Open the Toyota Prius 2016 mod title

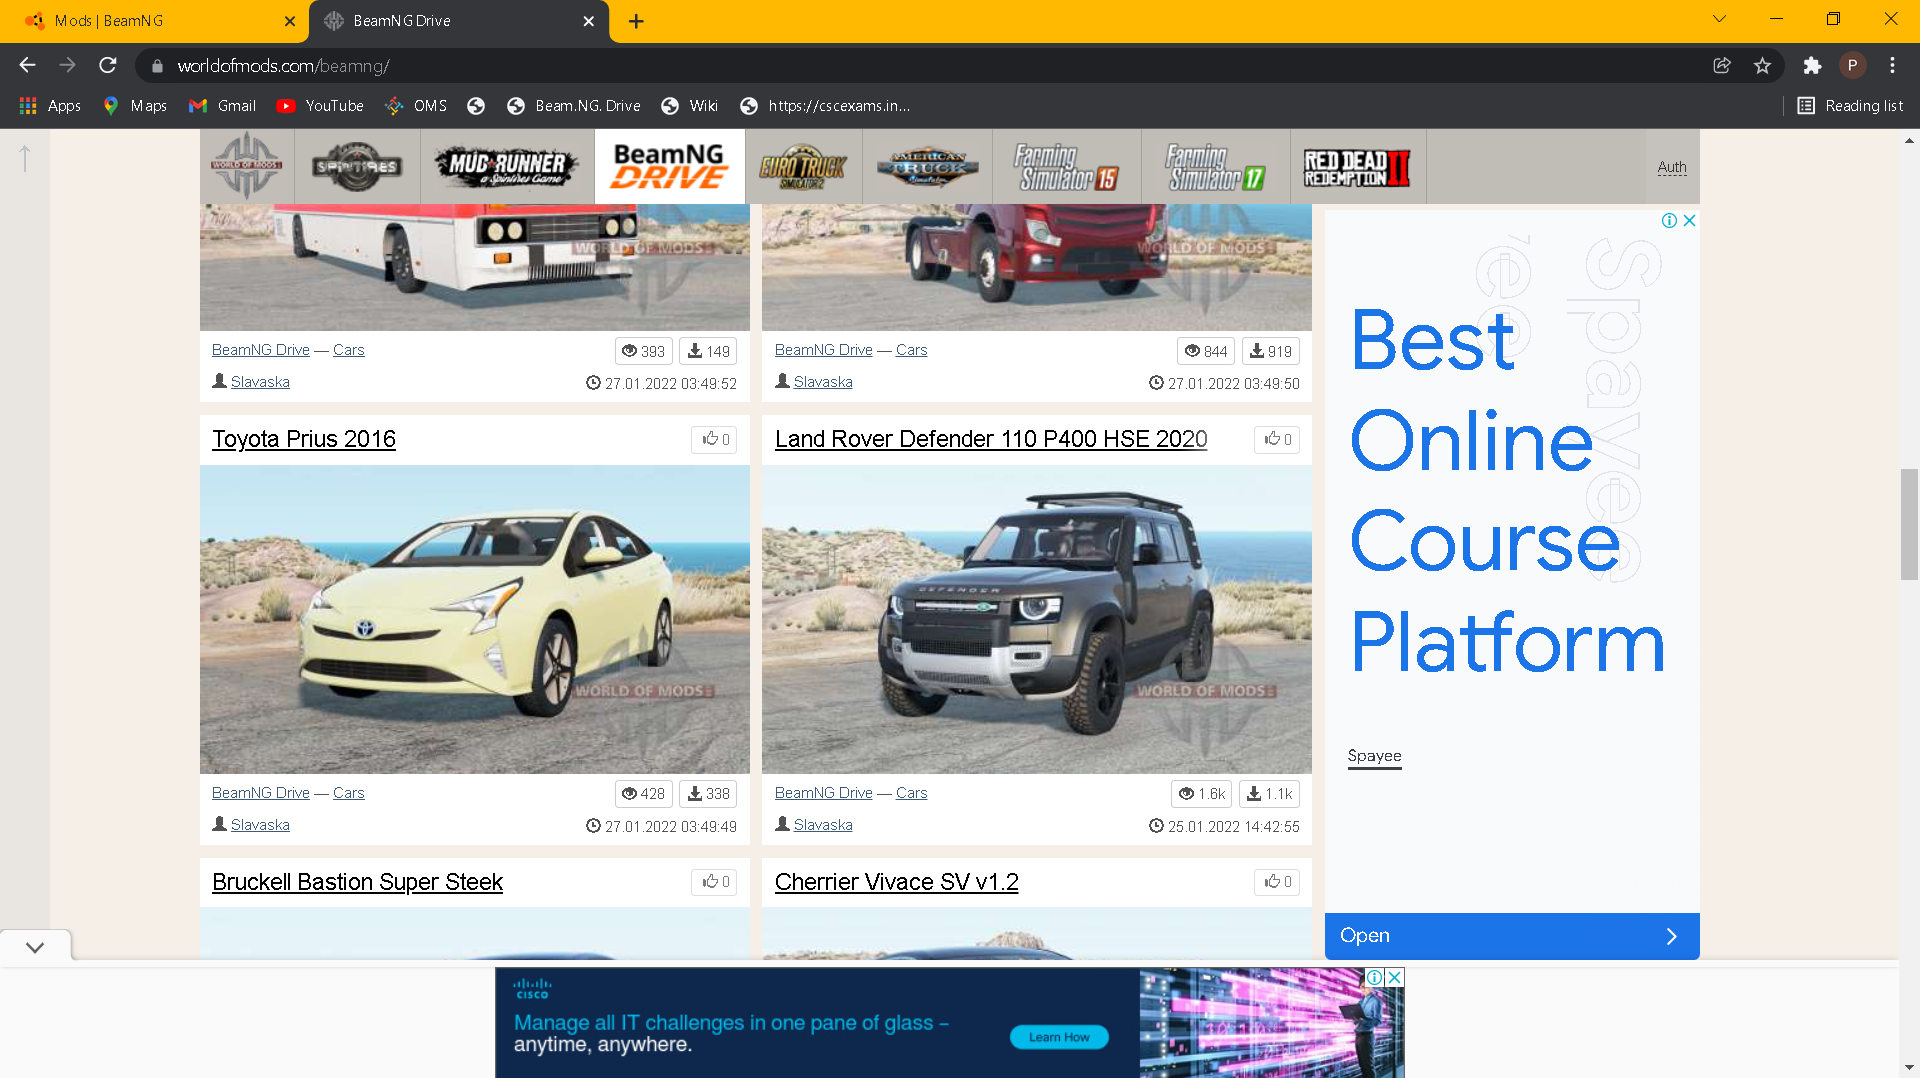(x=304, y=439)
